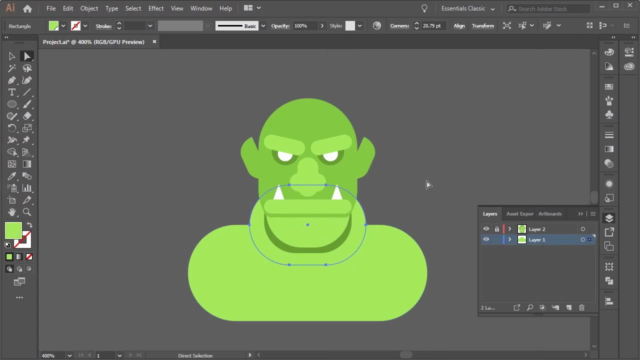Screen dimensions: 640x360
Task: Open the Object menu
Action: click(x=89, y=8)
